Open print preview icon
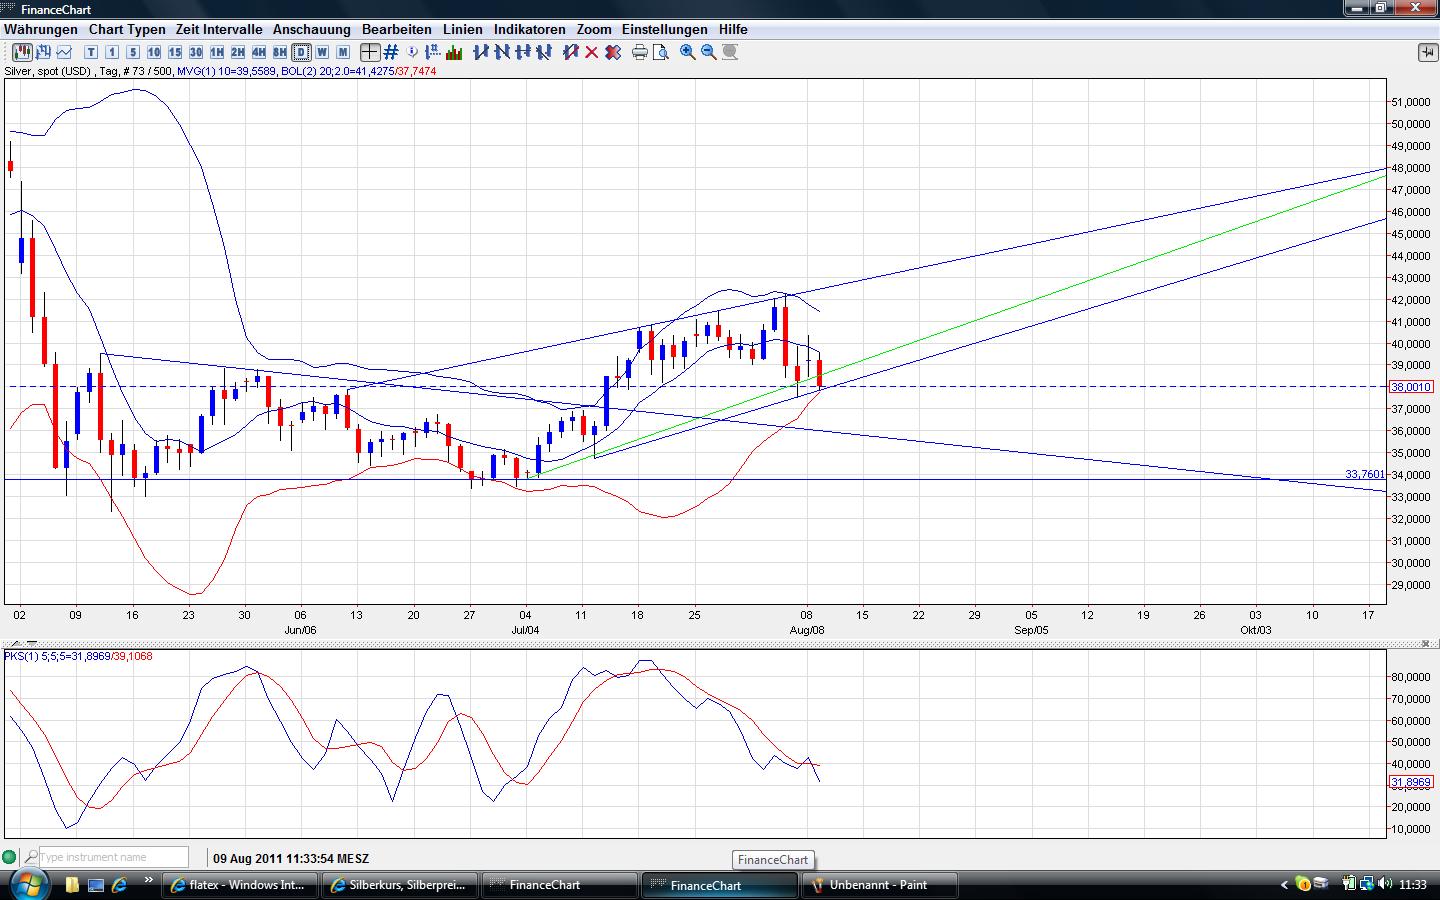 [x=661, y=52]
